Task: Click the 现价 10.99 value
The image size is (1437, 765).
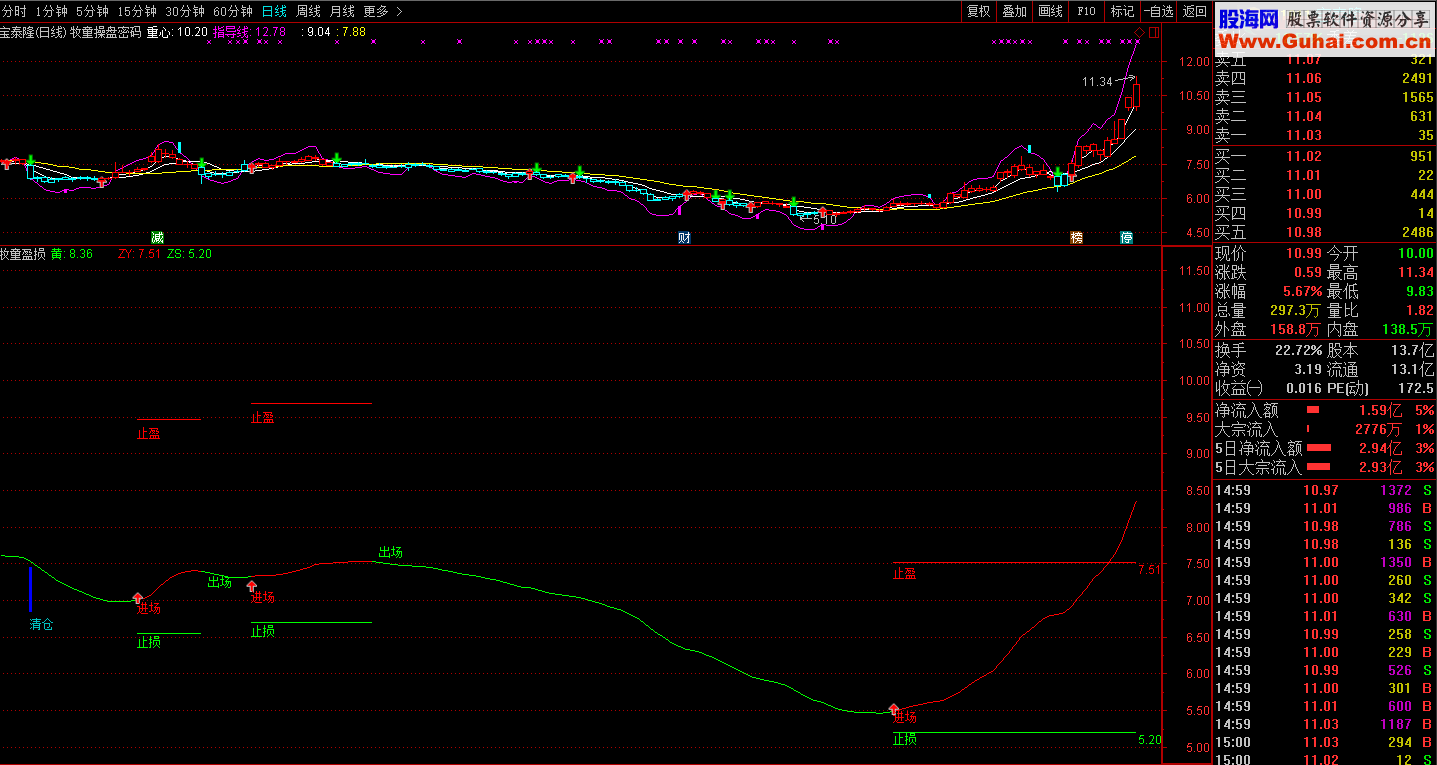Action: (1303, 253)
